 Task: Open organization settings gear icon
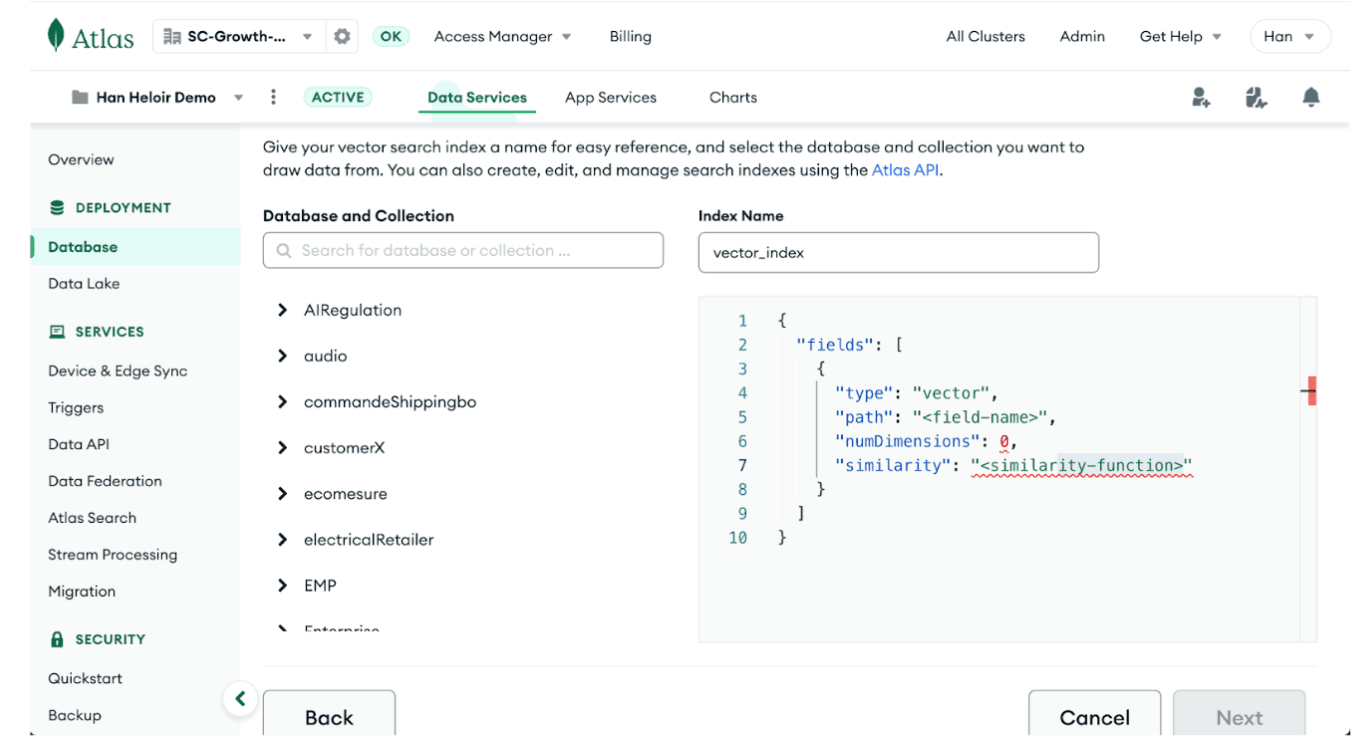click(342, 36)
